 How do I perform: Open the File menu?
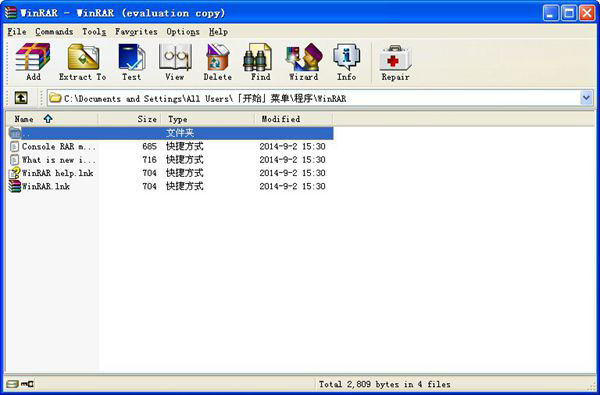click(17, 32)
